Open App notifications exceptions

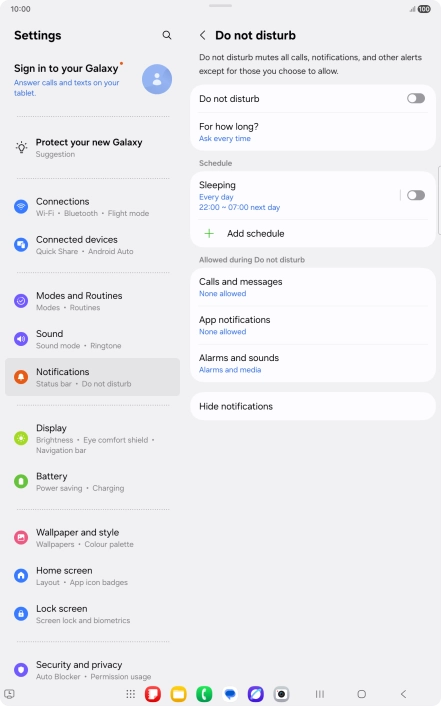(x=313, y=325)
